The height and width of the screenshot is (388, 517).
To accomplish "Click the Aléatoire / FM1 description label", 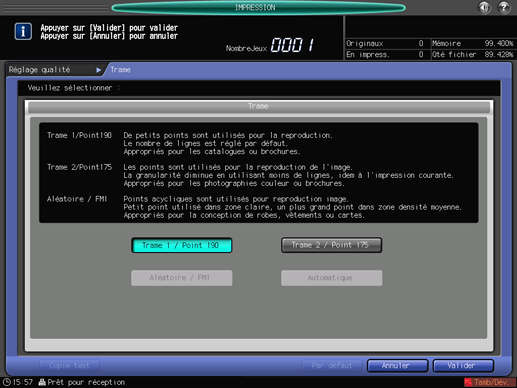I will pos(77,199).
